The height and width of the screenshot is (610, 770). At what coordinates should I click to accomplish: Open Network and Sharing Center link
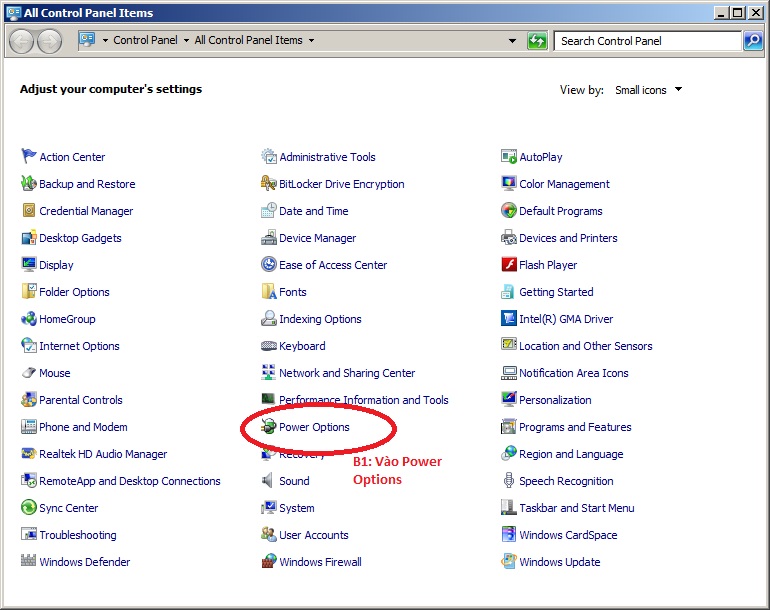coord(347,373)
